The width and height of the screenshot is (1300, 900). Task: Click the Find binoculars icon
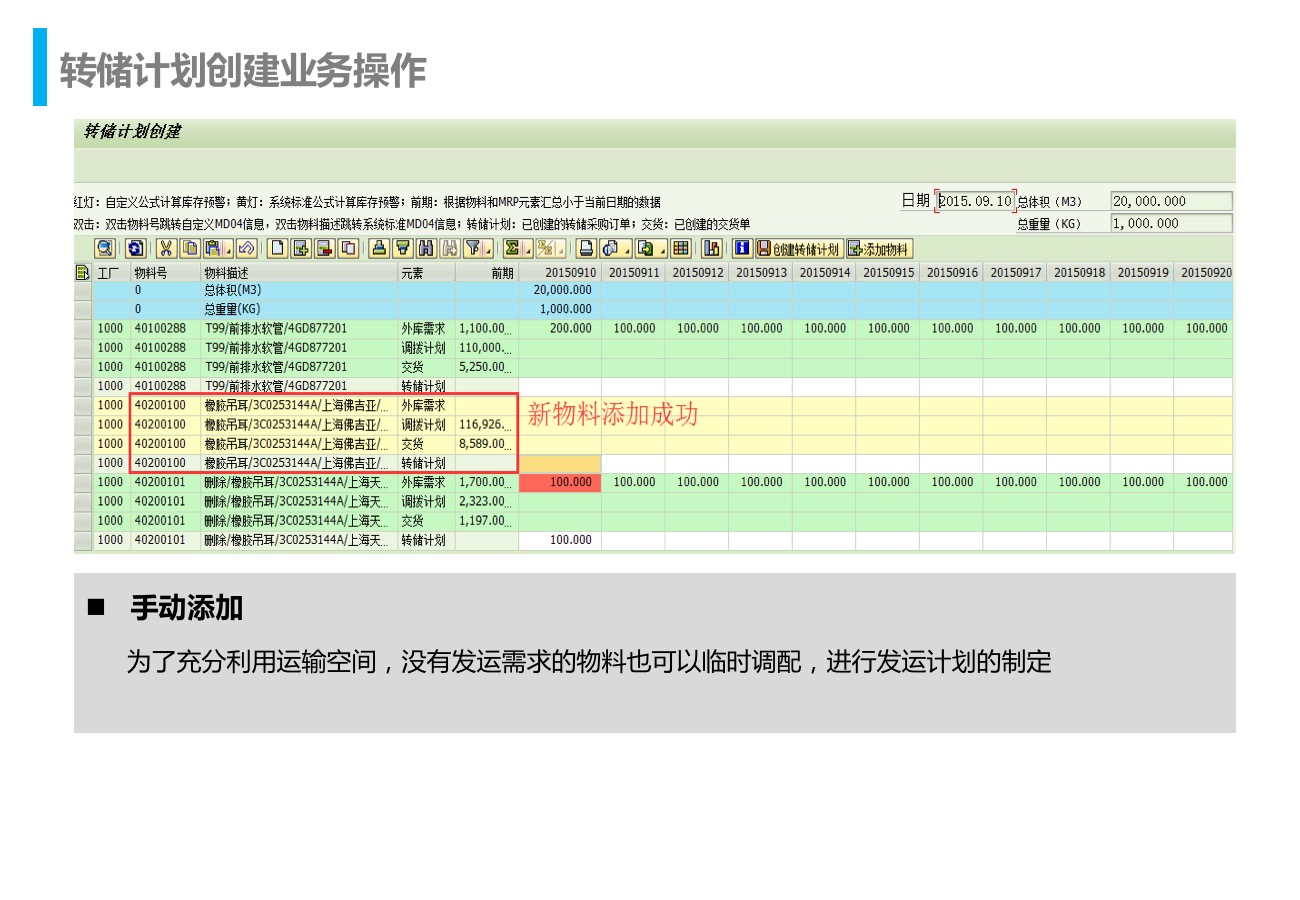(x=427, y=249)
